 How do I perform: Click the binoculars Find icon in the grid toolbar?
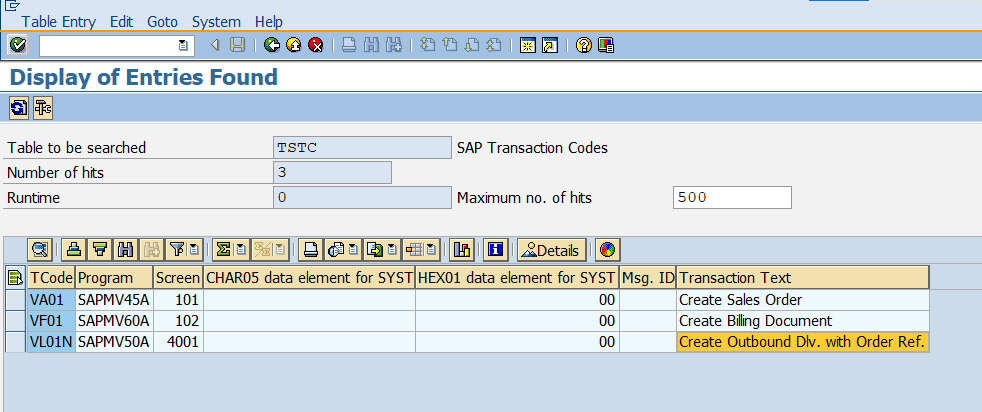pos(125,250)
